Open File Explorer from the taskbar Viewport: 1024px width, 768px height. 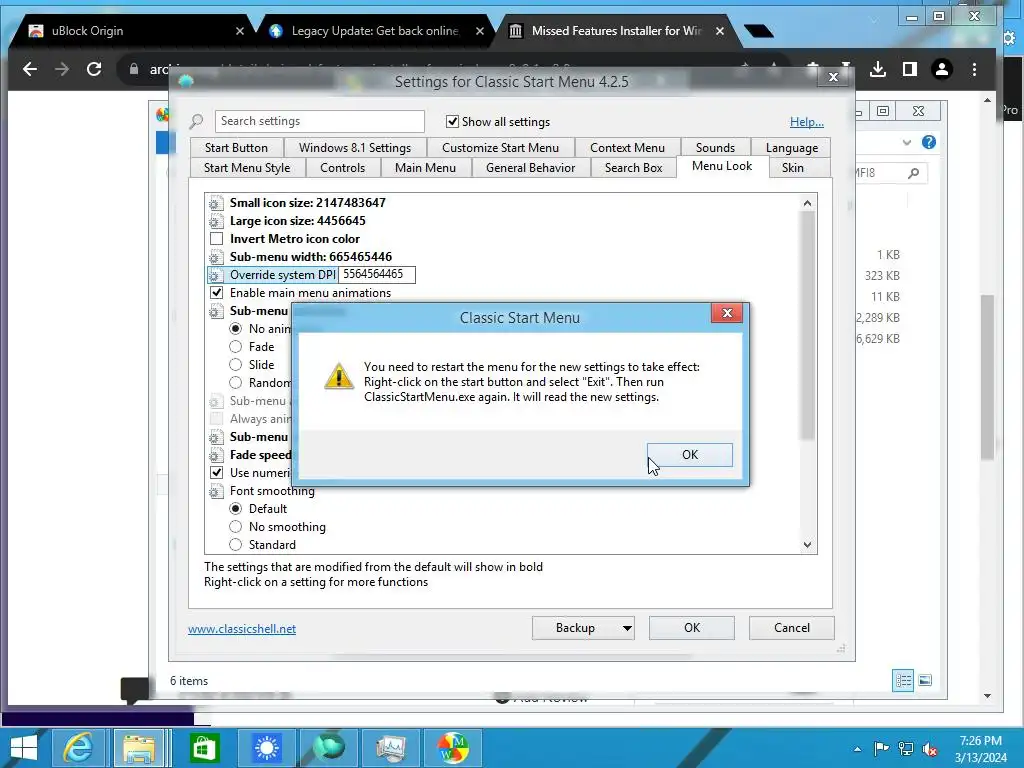pyautogui.click(x=139, y=748)
